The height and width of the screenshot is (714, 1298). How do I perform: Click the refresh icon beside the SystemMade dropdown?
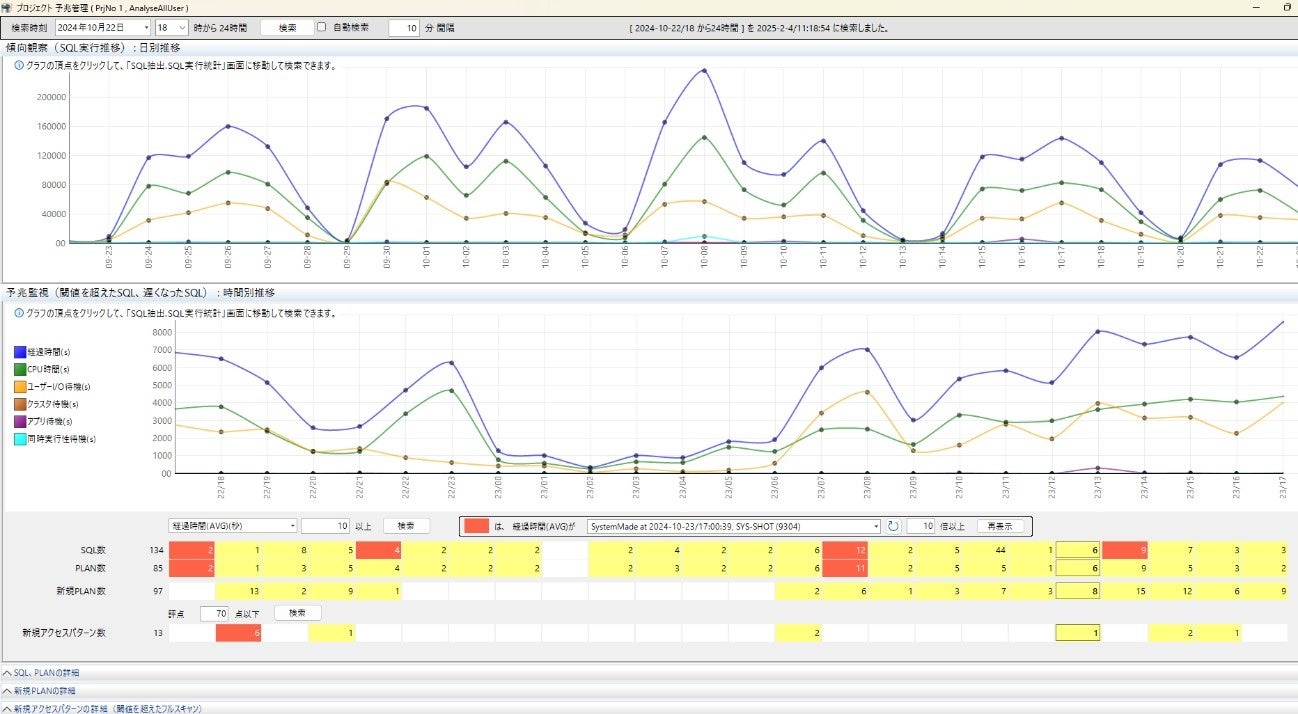[x=893, y=526]
